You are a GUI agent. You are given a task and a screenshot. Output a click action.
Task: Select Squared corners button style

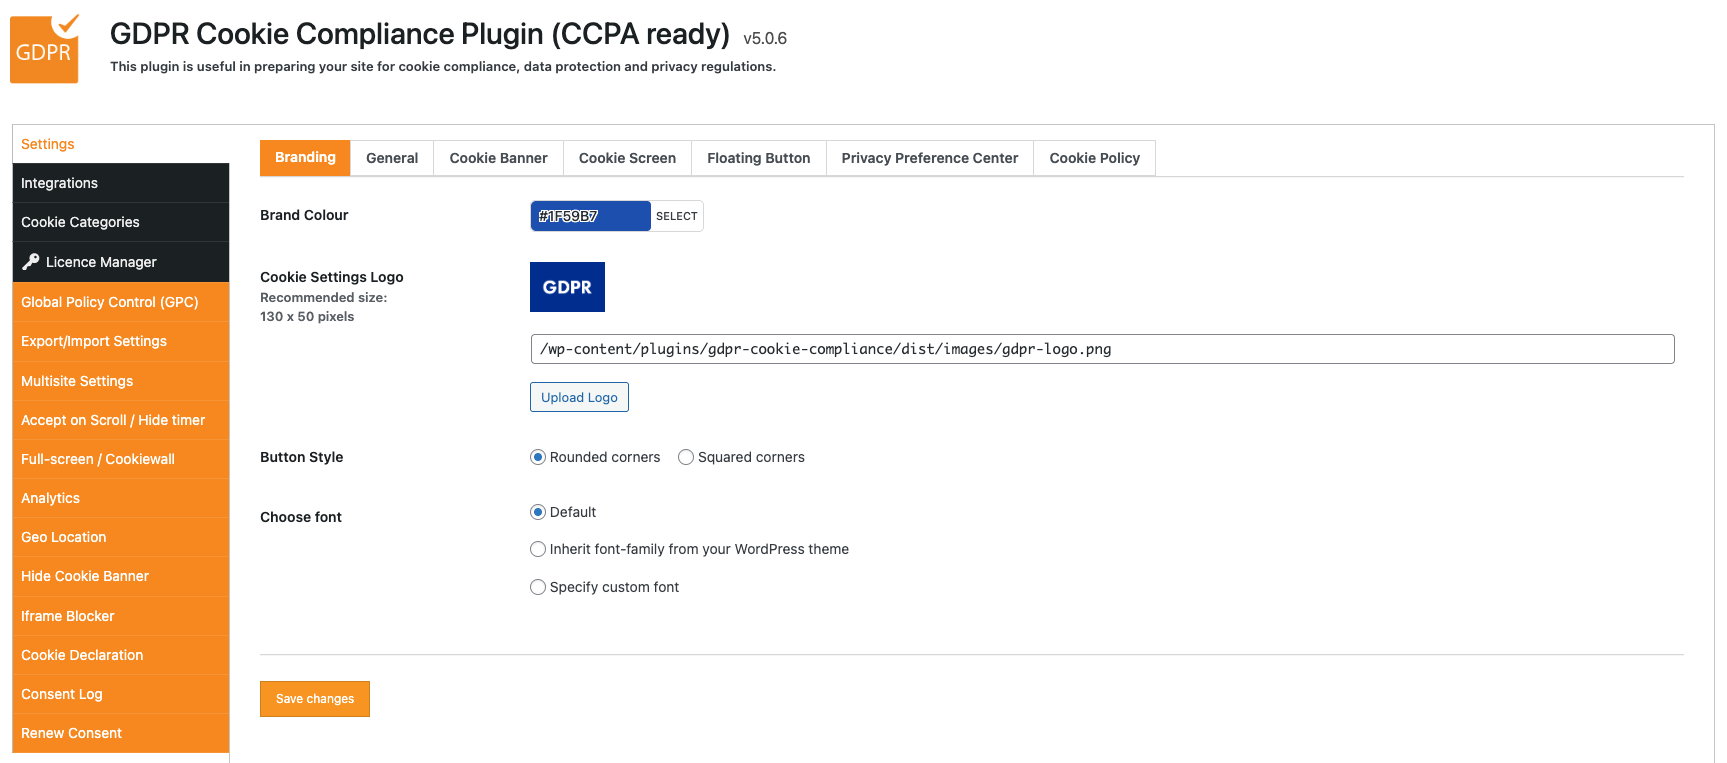click(x=686, y=457)
